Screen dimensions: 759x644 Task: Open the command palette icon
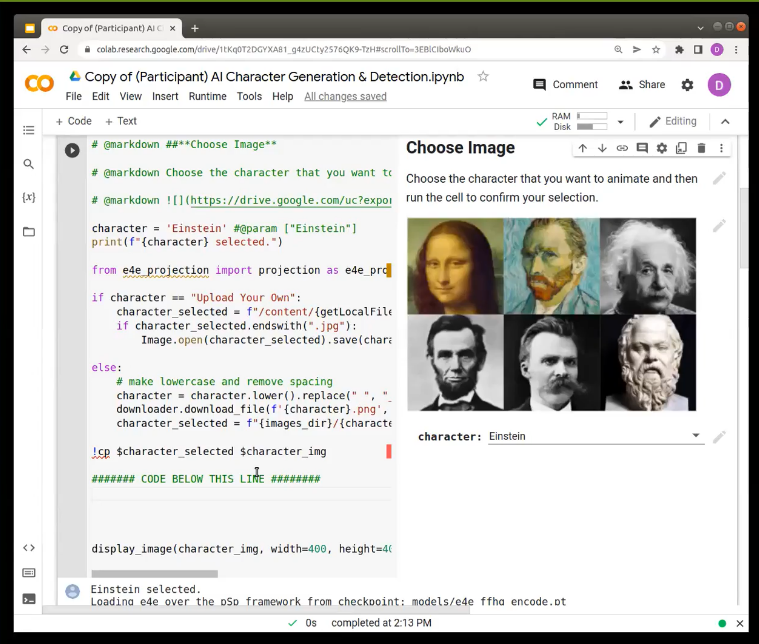pyautogui.click(x=29, y=573)
